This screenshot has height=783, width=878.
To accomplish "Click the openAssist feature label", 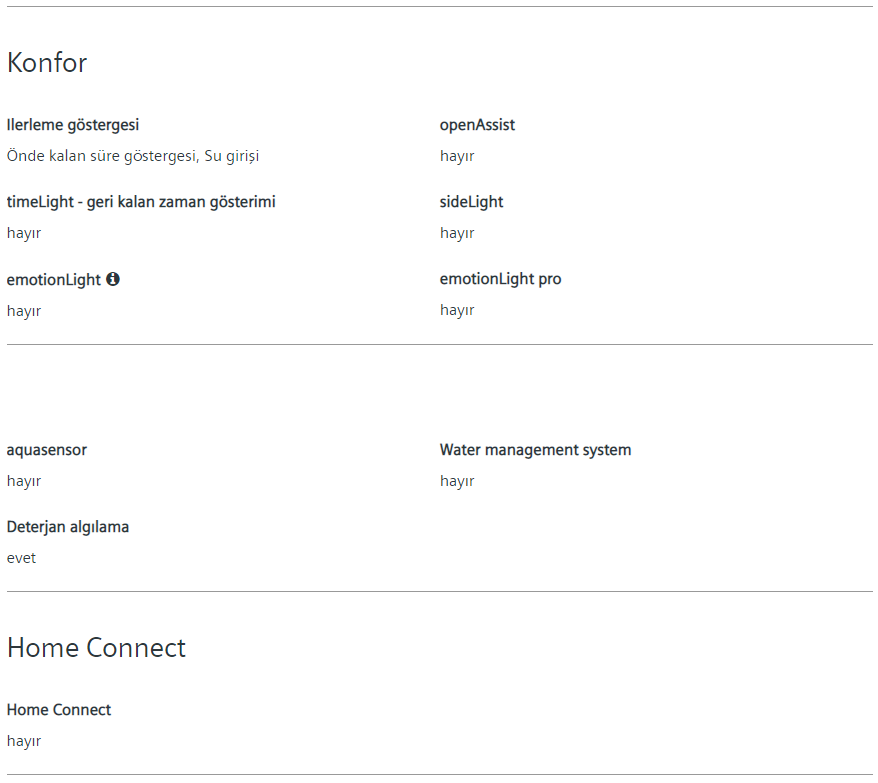I will [477, 125].
